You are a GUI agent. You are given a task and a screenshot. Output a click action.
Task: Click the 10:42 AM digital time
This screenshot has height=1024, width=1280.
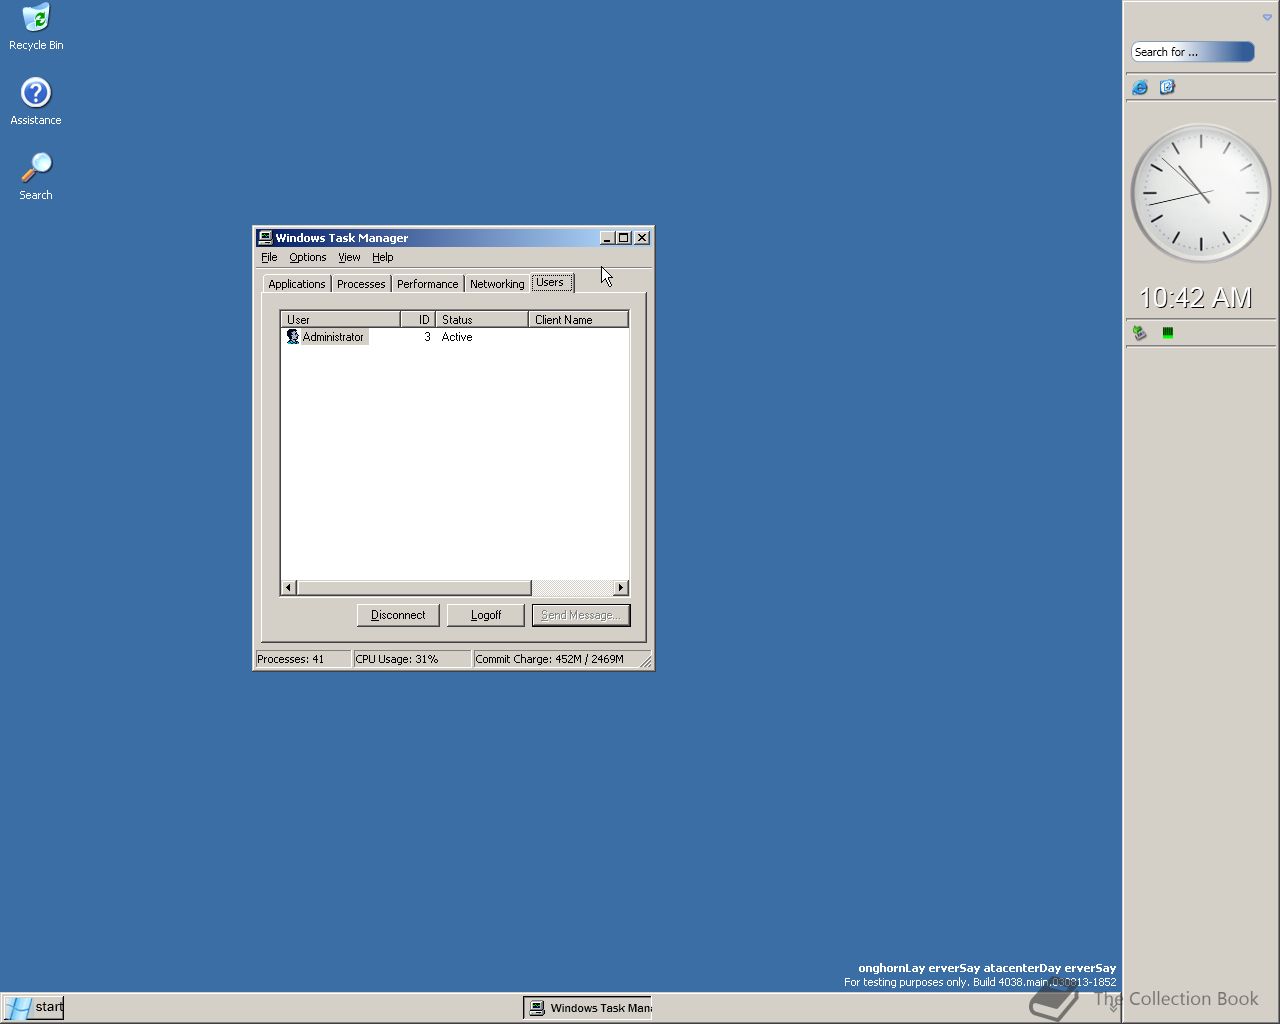(x=1196, y=298)
